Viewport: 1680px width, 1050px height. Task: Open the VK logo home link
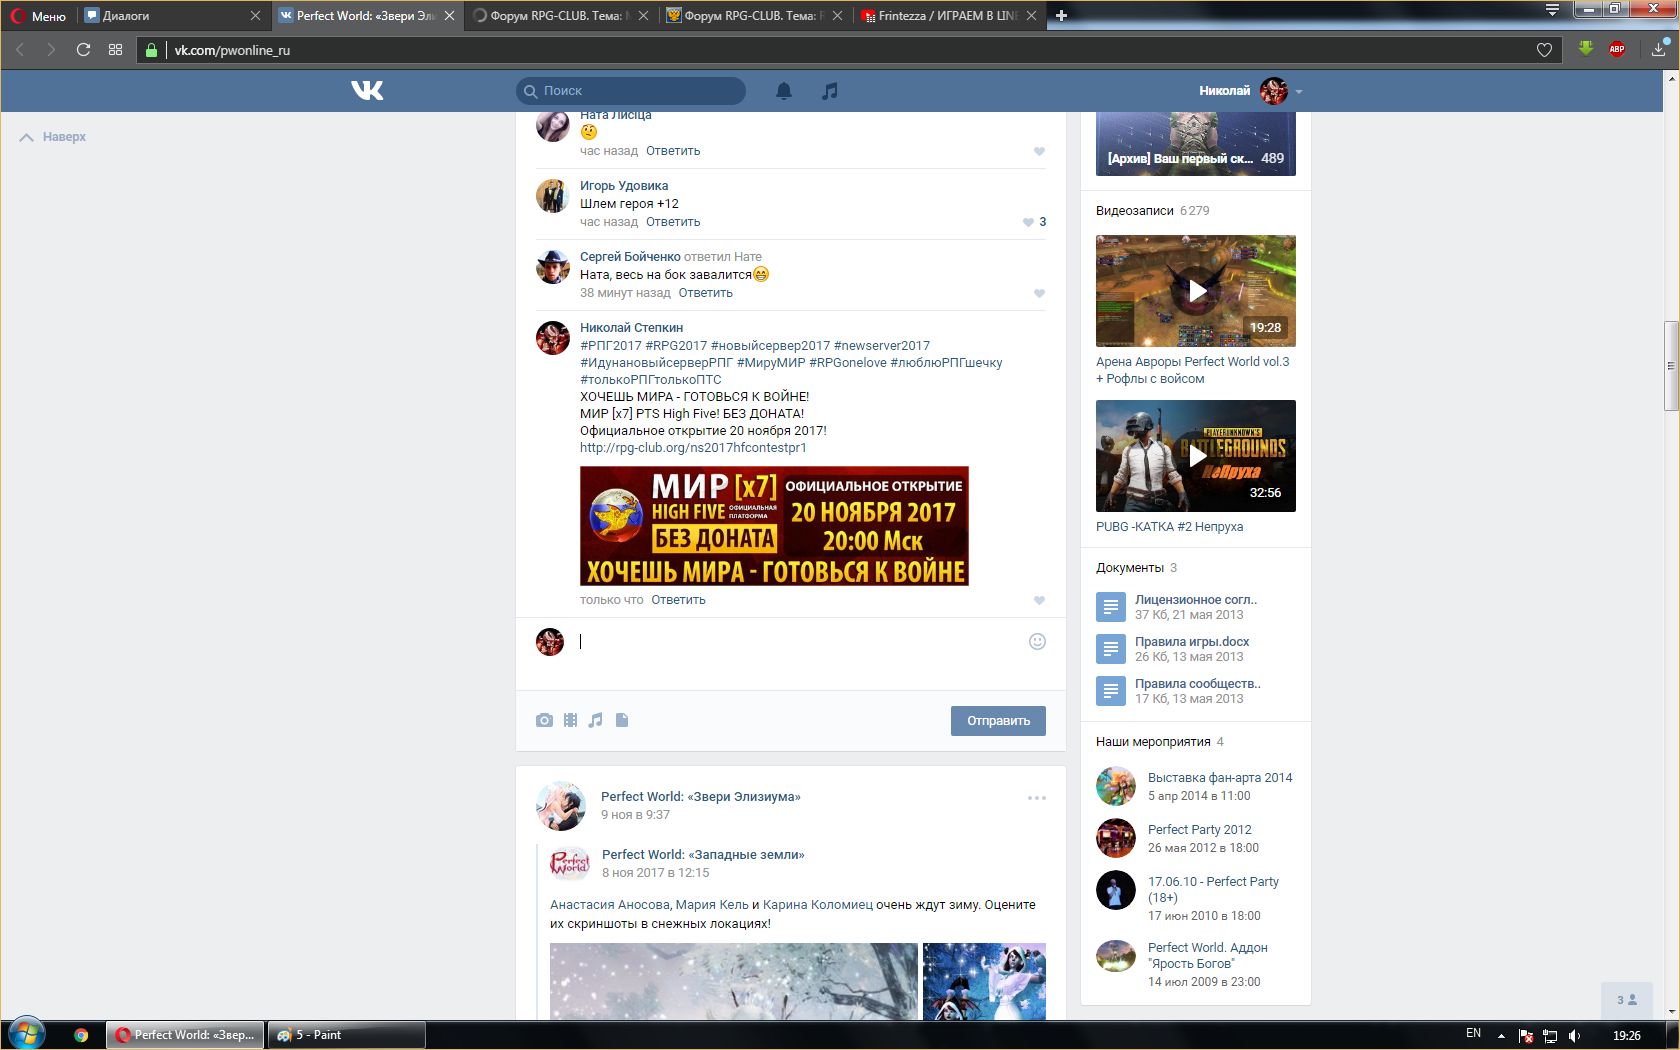[367, 91]
